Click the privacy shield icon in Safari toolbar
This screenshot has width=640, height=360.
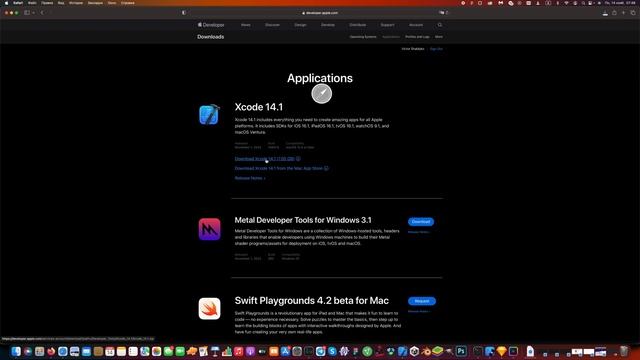tap(184, 13)
